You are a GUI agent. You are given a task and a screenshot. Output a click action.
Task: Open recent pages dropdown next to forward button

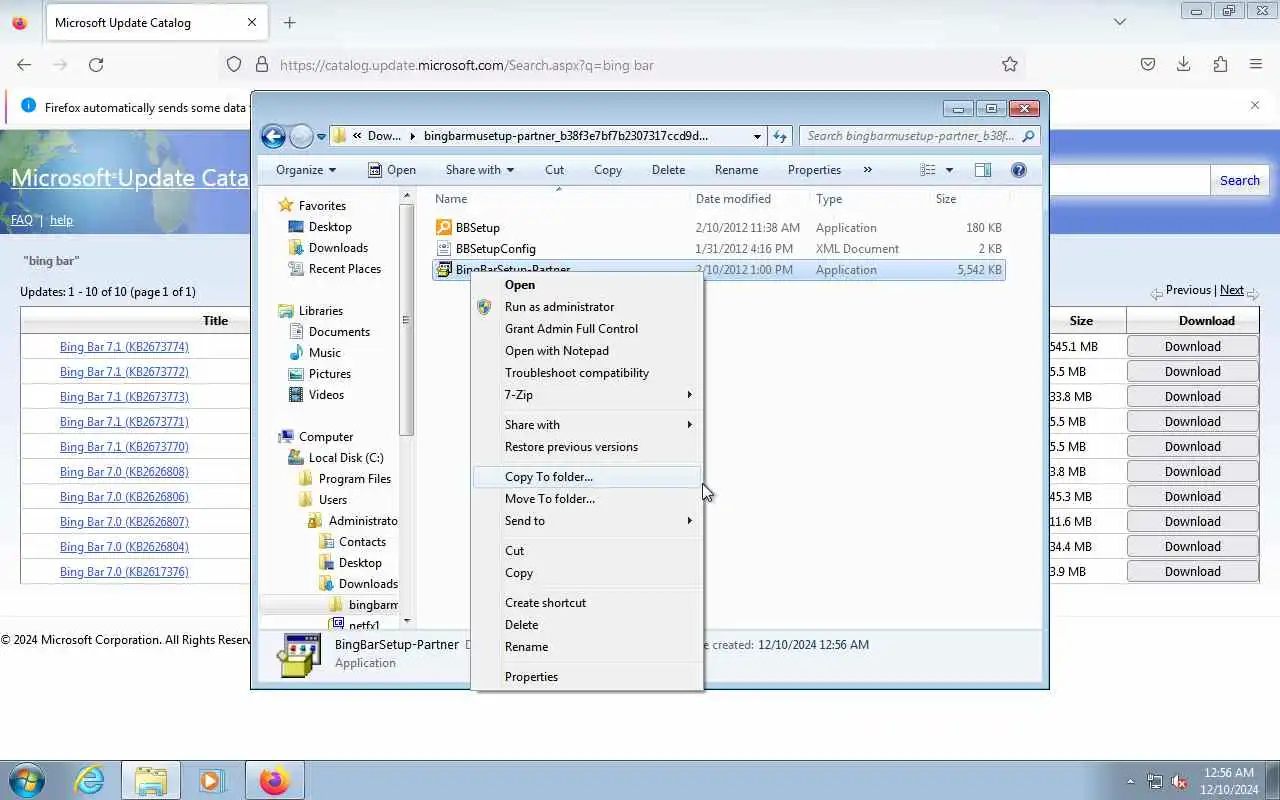321,137
